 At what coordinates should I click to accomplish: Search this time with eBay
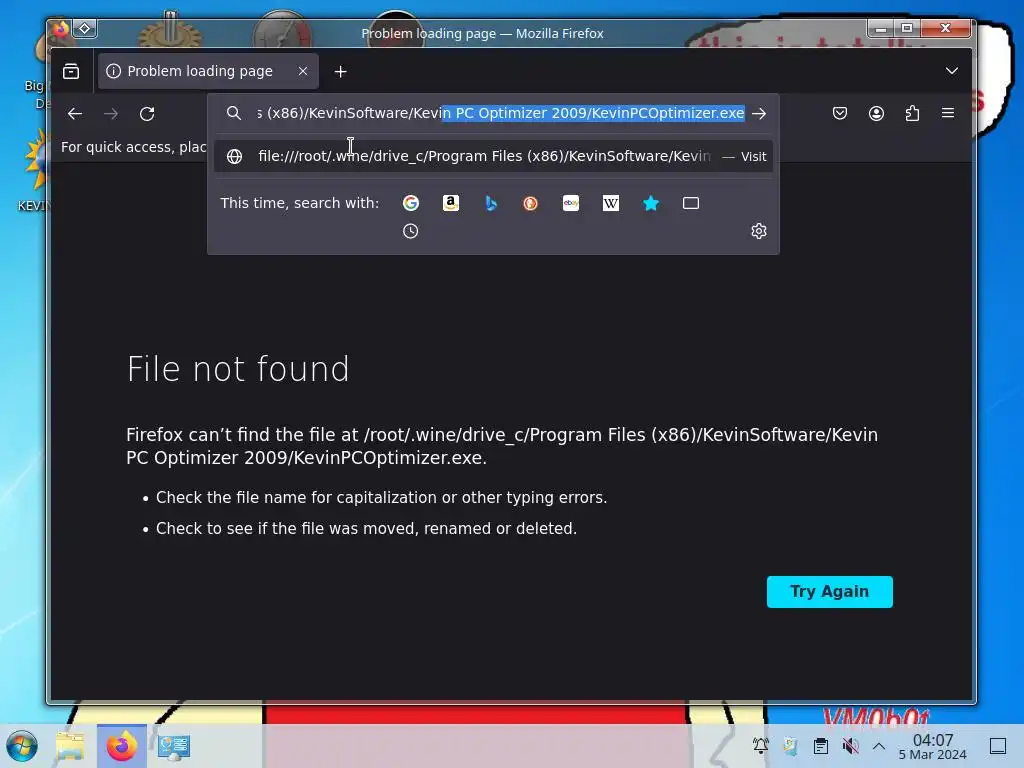pyautogui.click(x=571, y=203)
